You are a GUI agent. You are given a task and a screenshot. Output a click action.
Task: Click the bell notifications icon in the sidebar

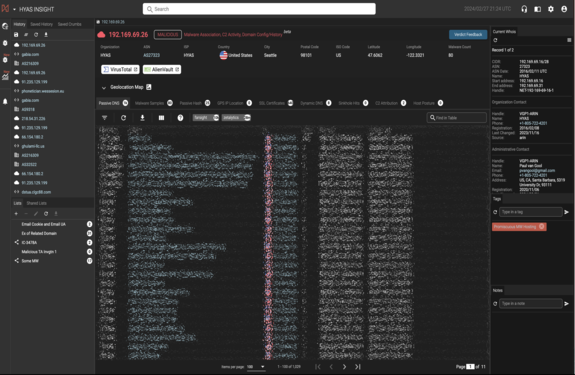(5, 102)
